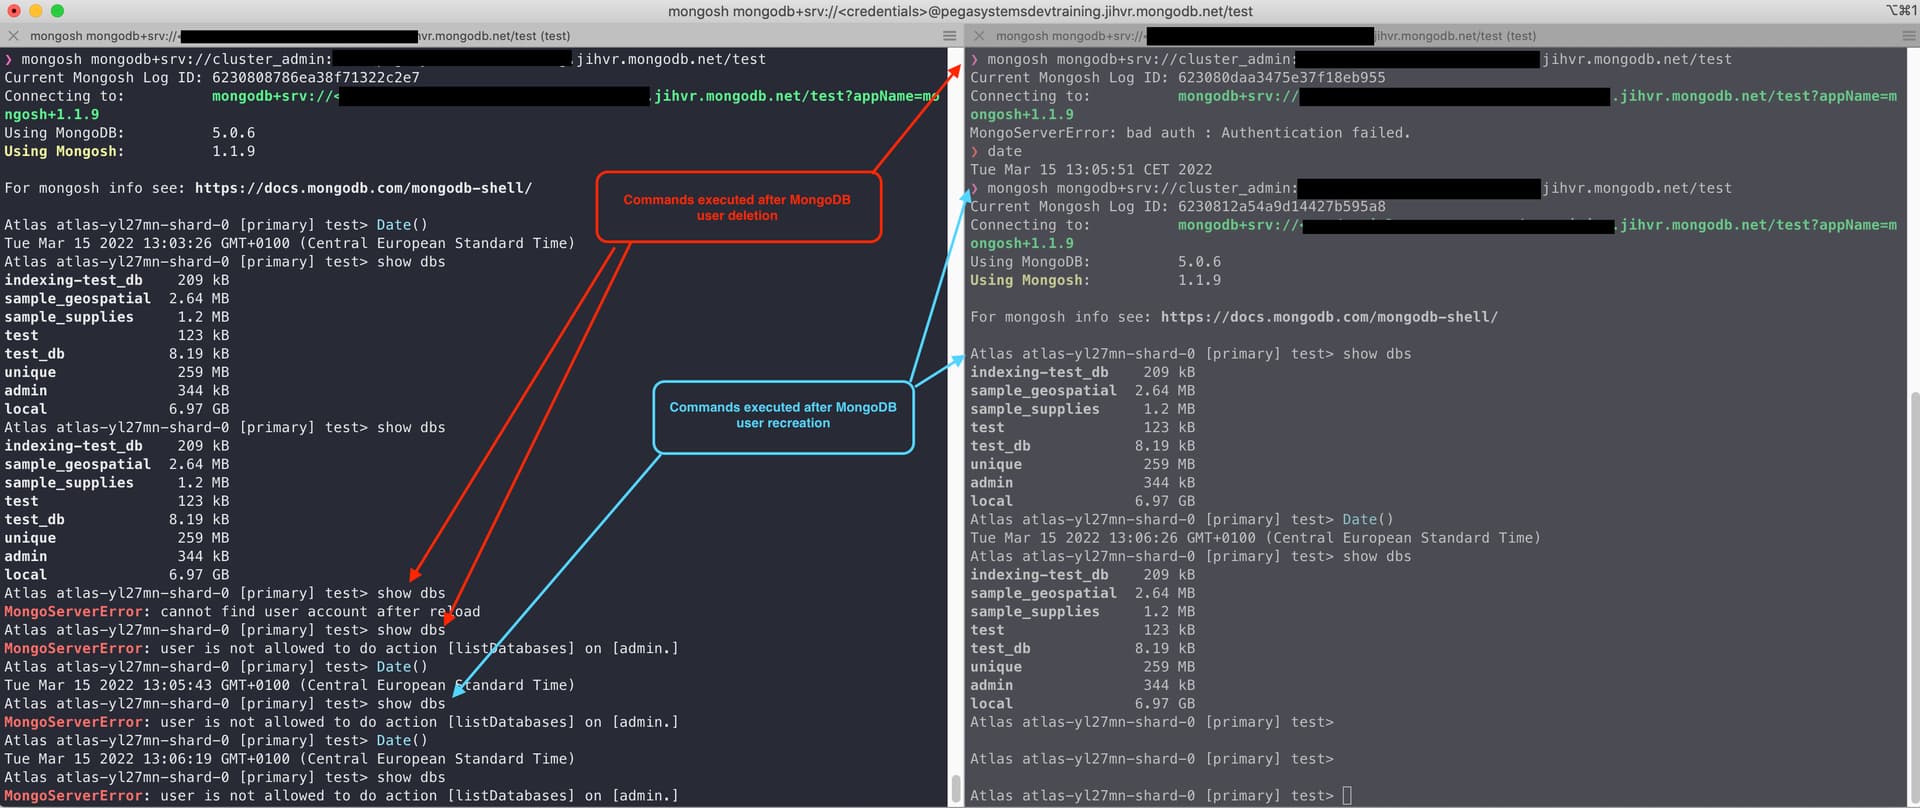Open the left pane's hamburger menu
The image size is (1920, 808).
point(949,36)
